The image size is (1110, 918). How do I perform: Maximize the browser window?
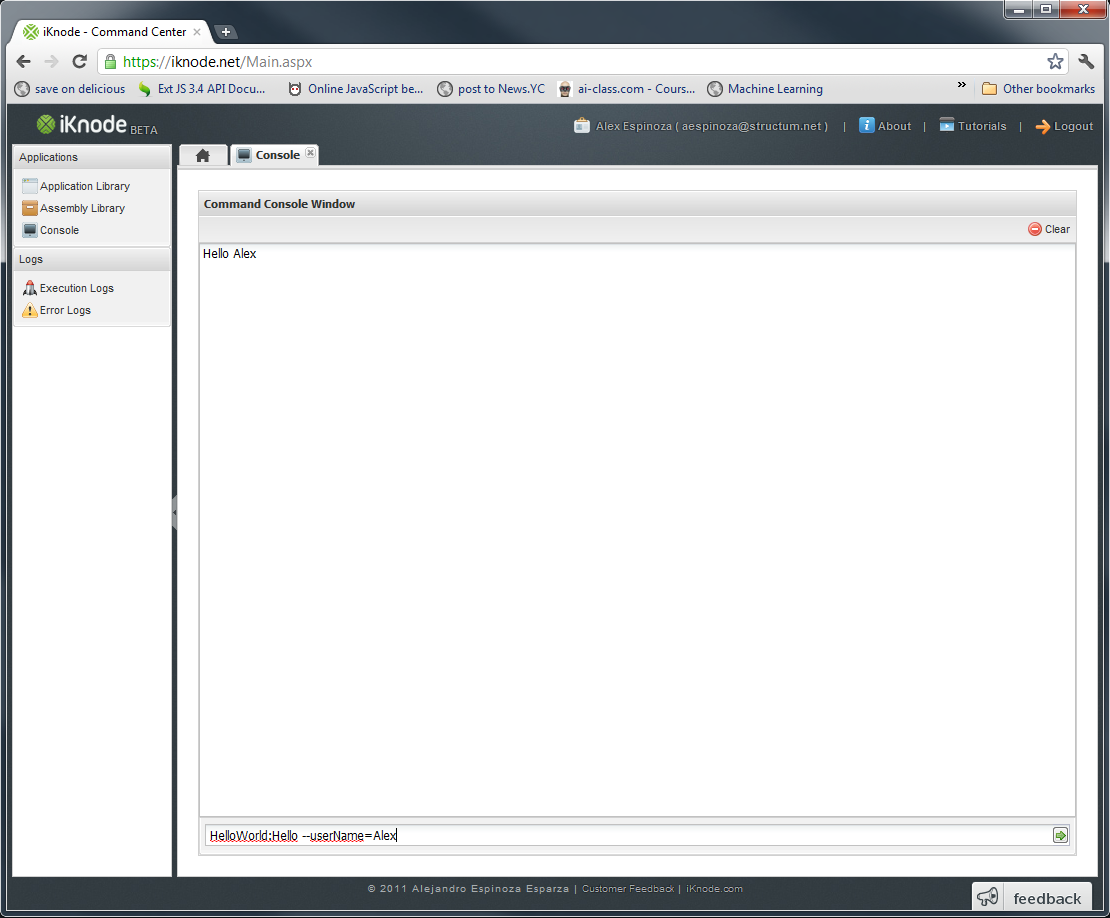(x=1046, y=9)
